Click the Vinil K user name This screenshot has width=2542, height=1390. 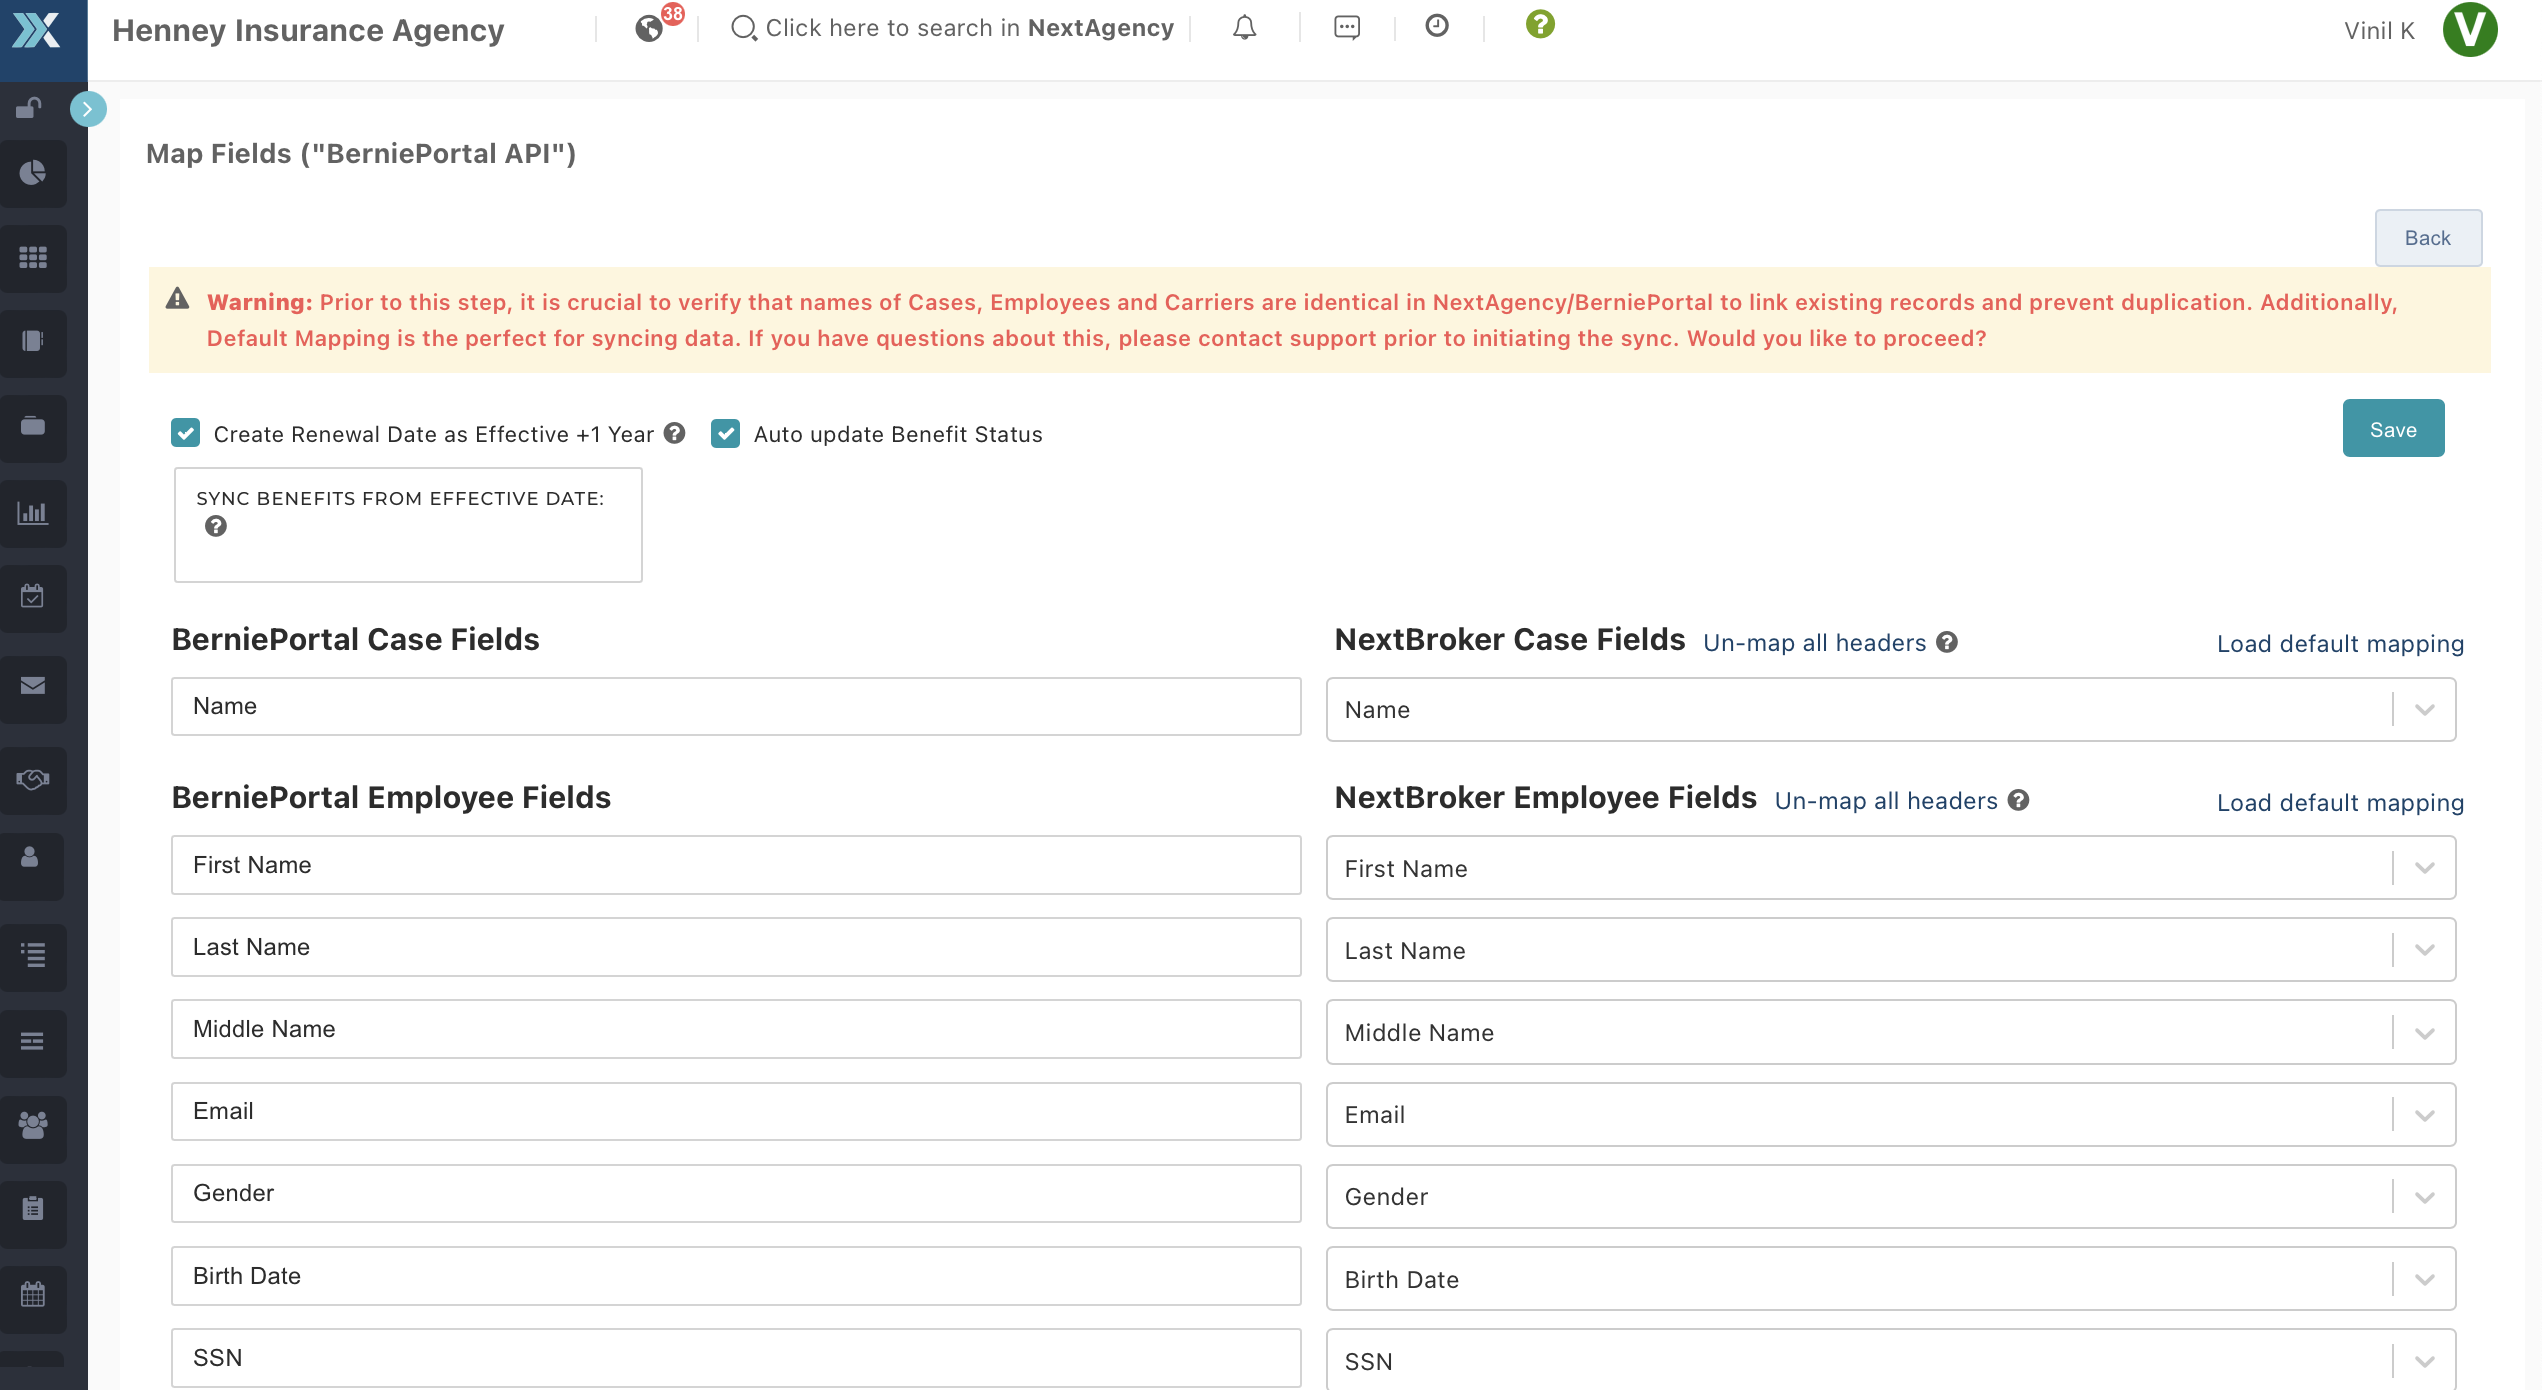(2379, 31)
